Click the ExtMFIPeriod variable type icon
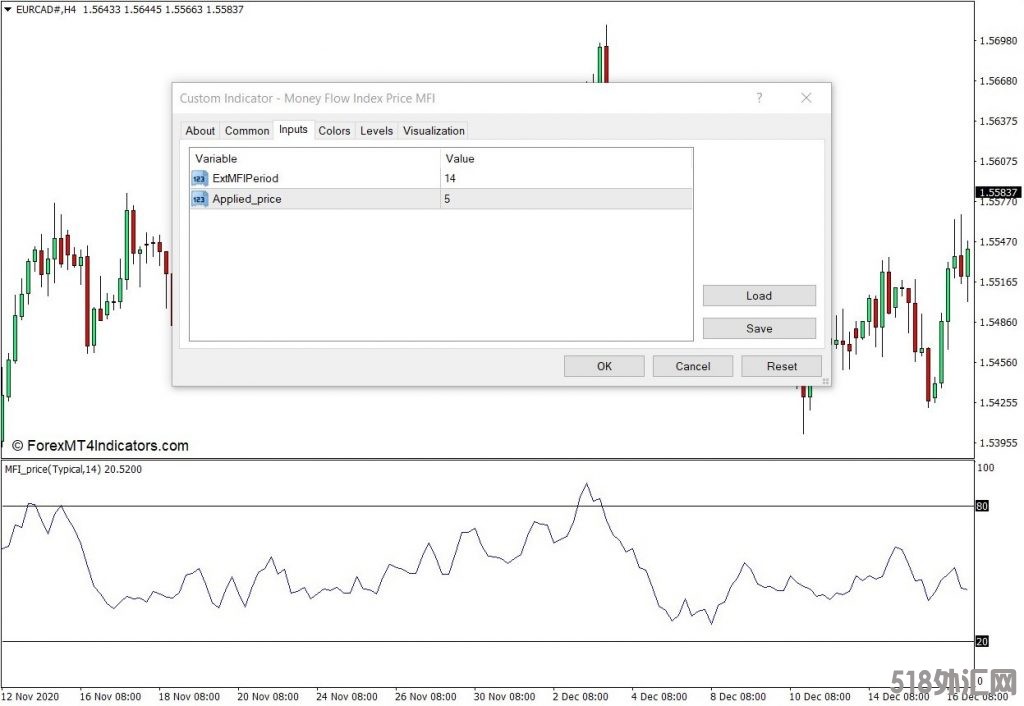The width and height of the screenshot is (1024, 706). [x=200, y=179]
